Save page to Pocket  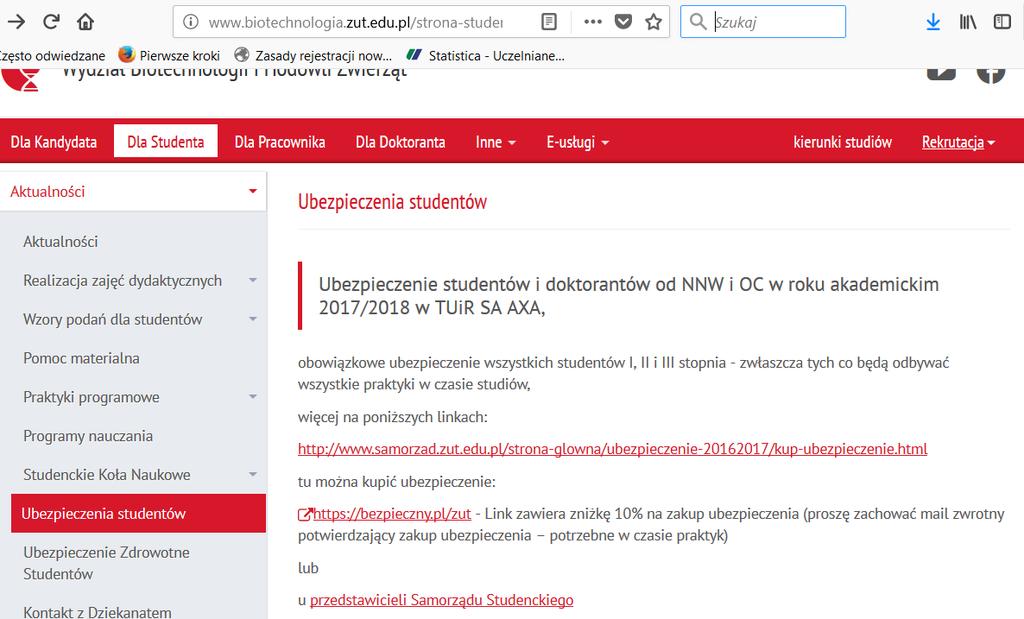coord(624,22)
